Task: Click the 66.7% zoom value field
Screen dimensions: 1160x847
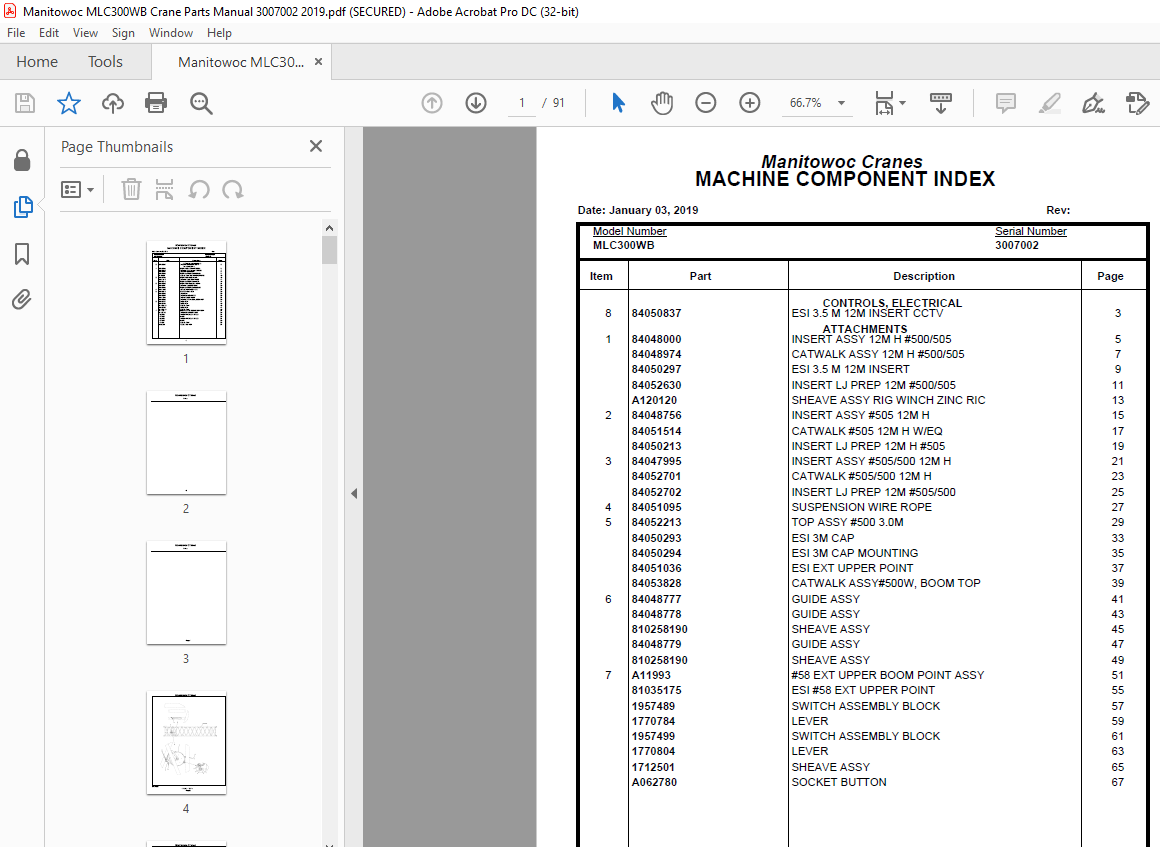Action: 806,103
